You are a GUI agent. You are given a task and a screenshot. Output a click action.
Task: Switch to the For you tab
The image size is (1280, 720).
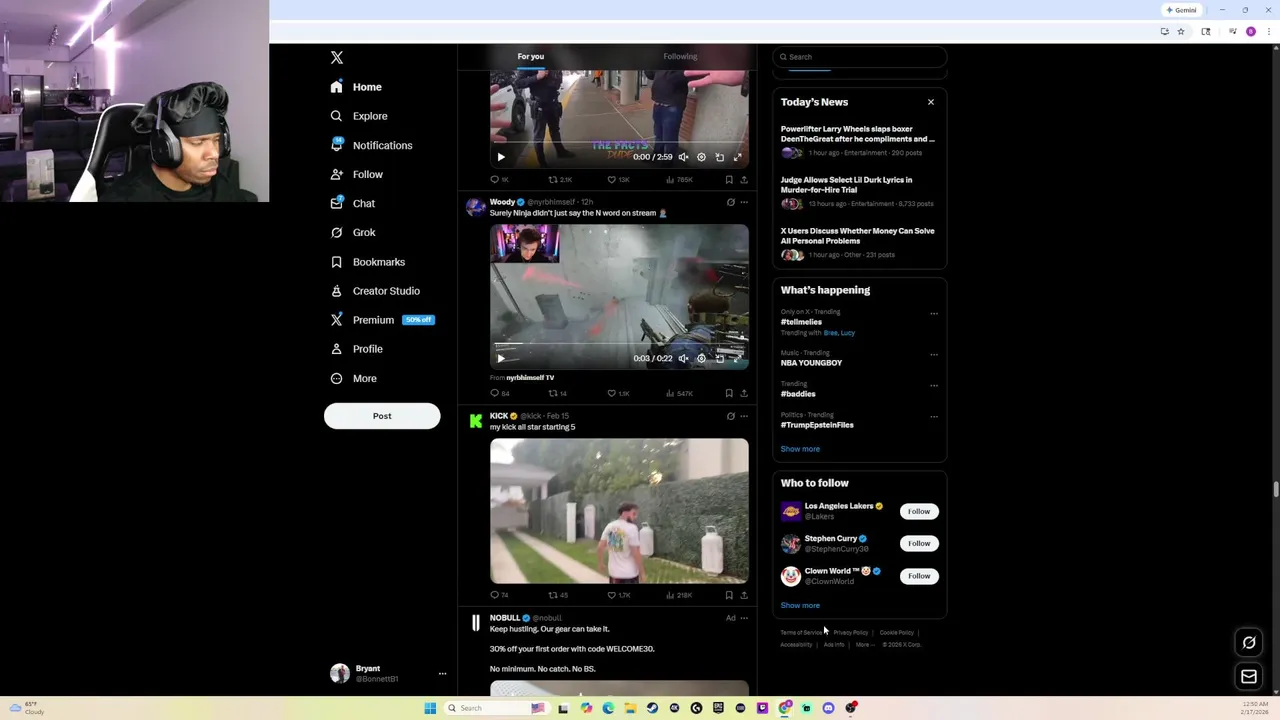point(531,57)
